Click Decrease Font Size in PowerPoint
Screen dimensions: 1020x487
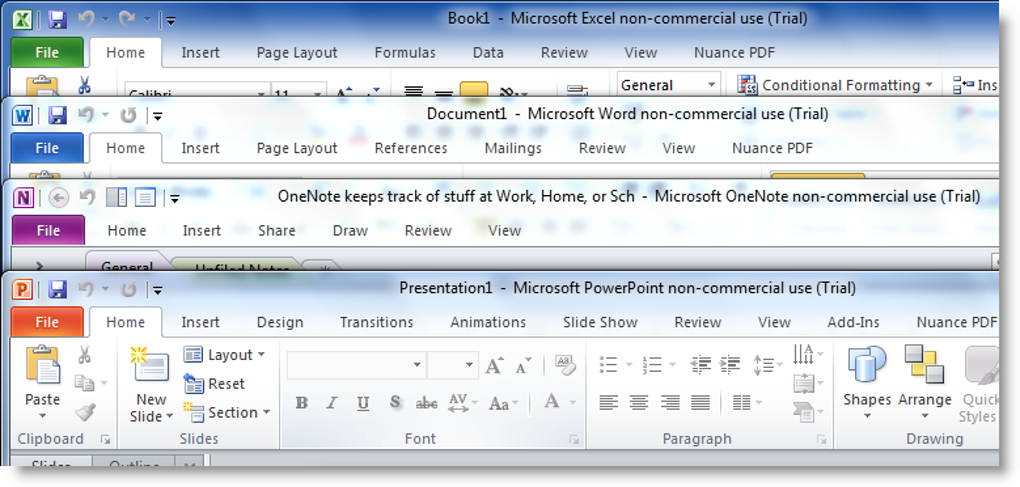[523, 366]
